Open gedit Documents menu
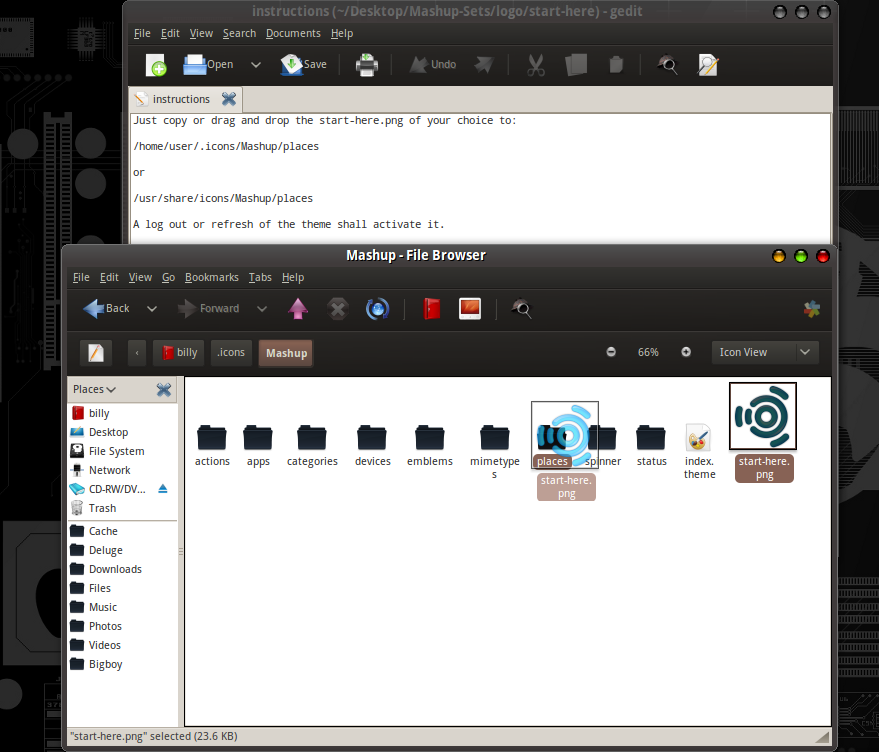Image resolution: width=879 pixels, height=752 pixels. coord(293,34)
